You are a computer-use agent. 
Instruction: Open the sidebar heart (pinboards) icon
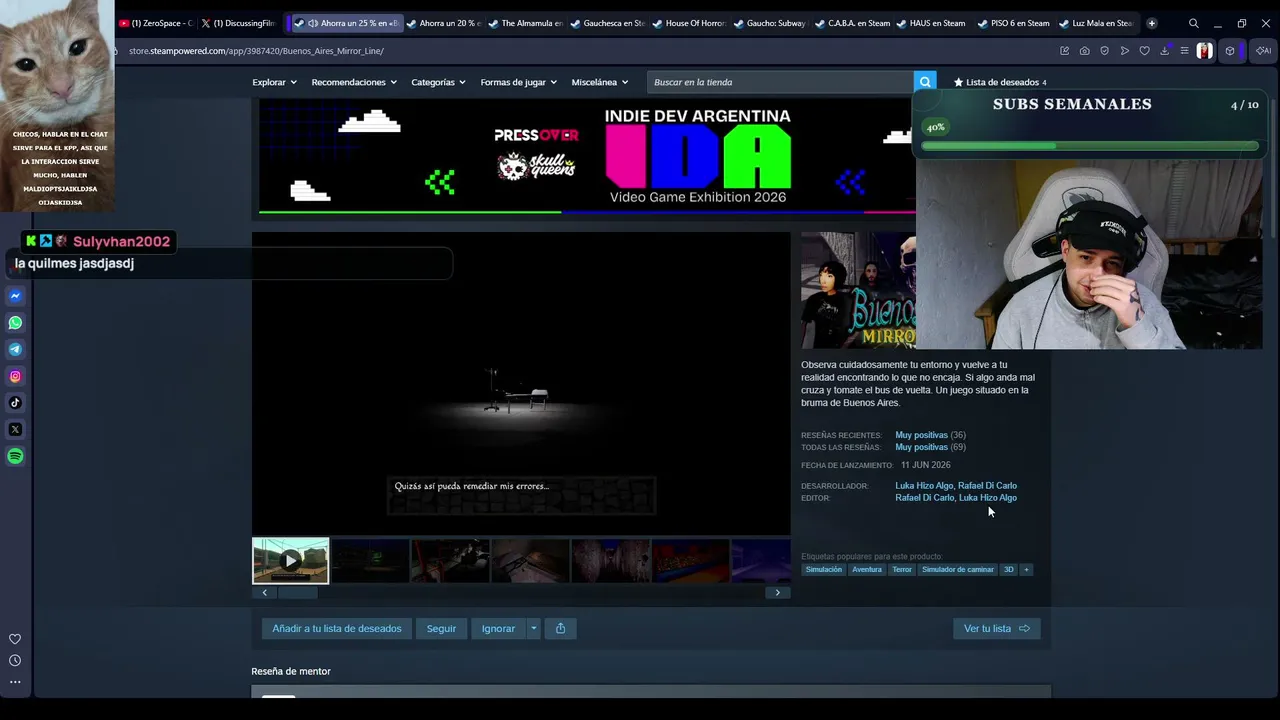[x=15, y=639]
